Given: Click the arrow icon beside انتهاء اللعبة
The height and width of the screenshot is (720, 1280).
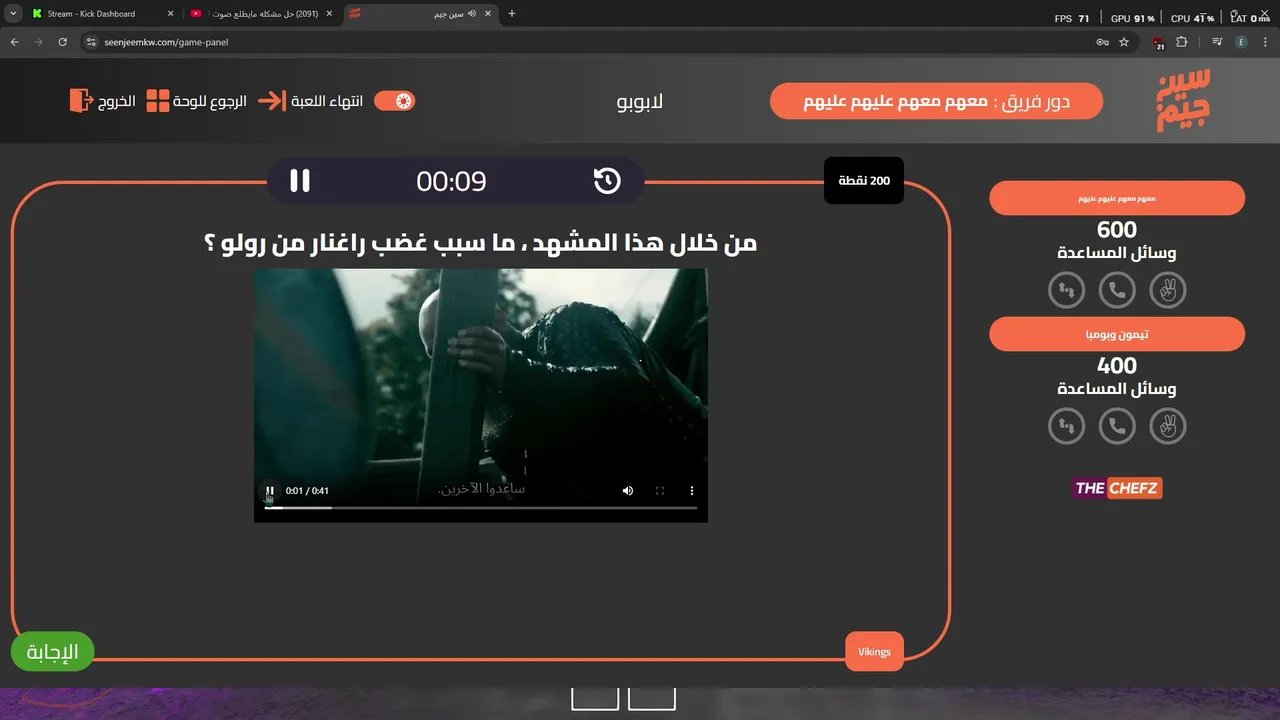Looking at the screenshot, I should tap(272, 101).
